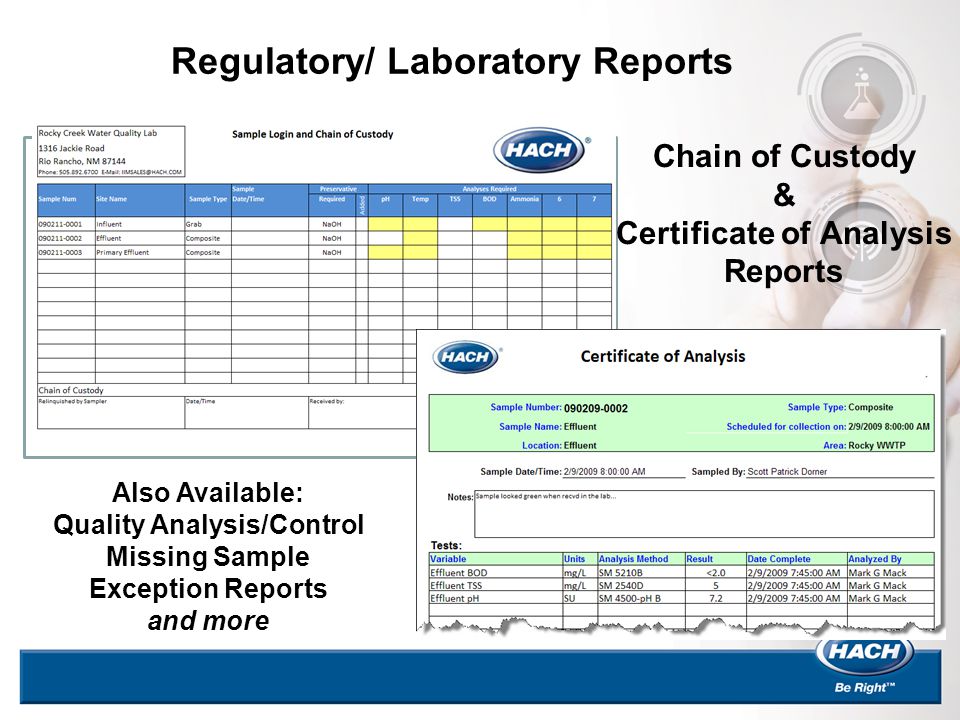960x720 pixels.
Task: Click the Analyses Required header band
Action: (x=489, y=189)
